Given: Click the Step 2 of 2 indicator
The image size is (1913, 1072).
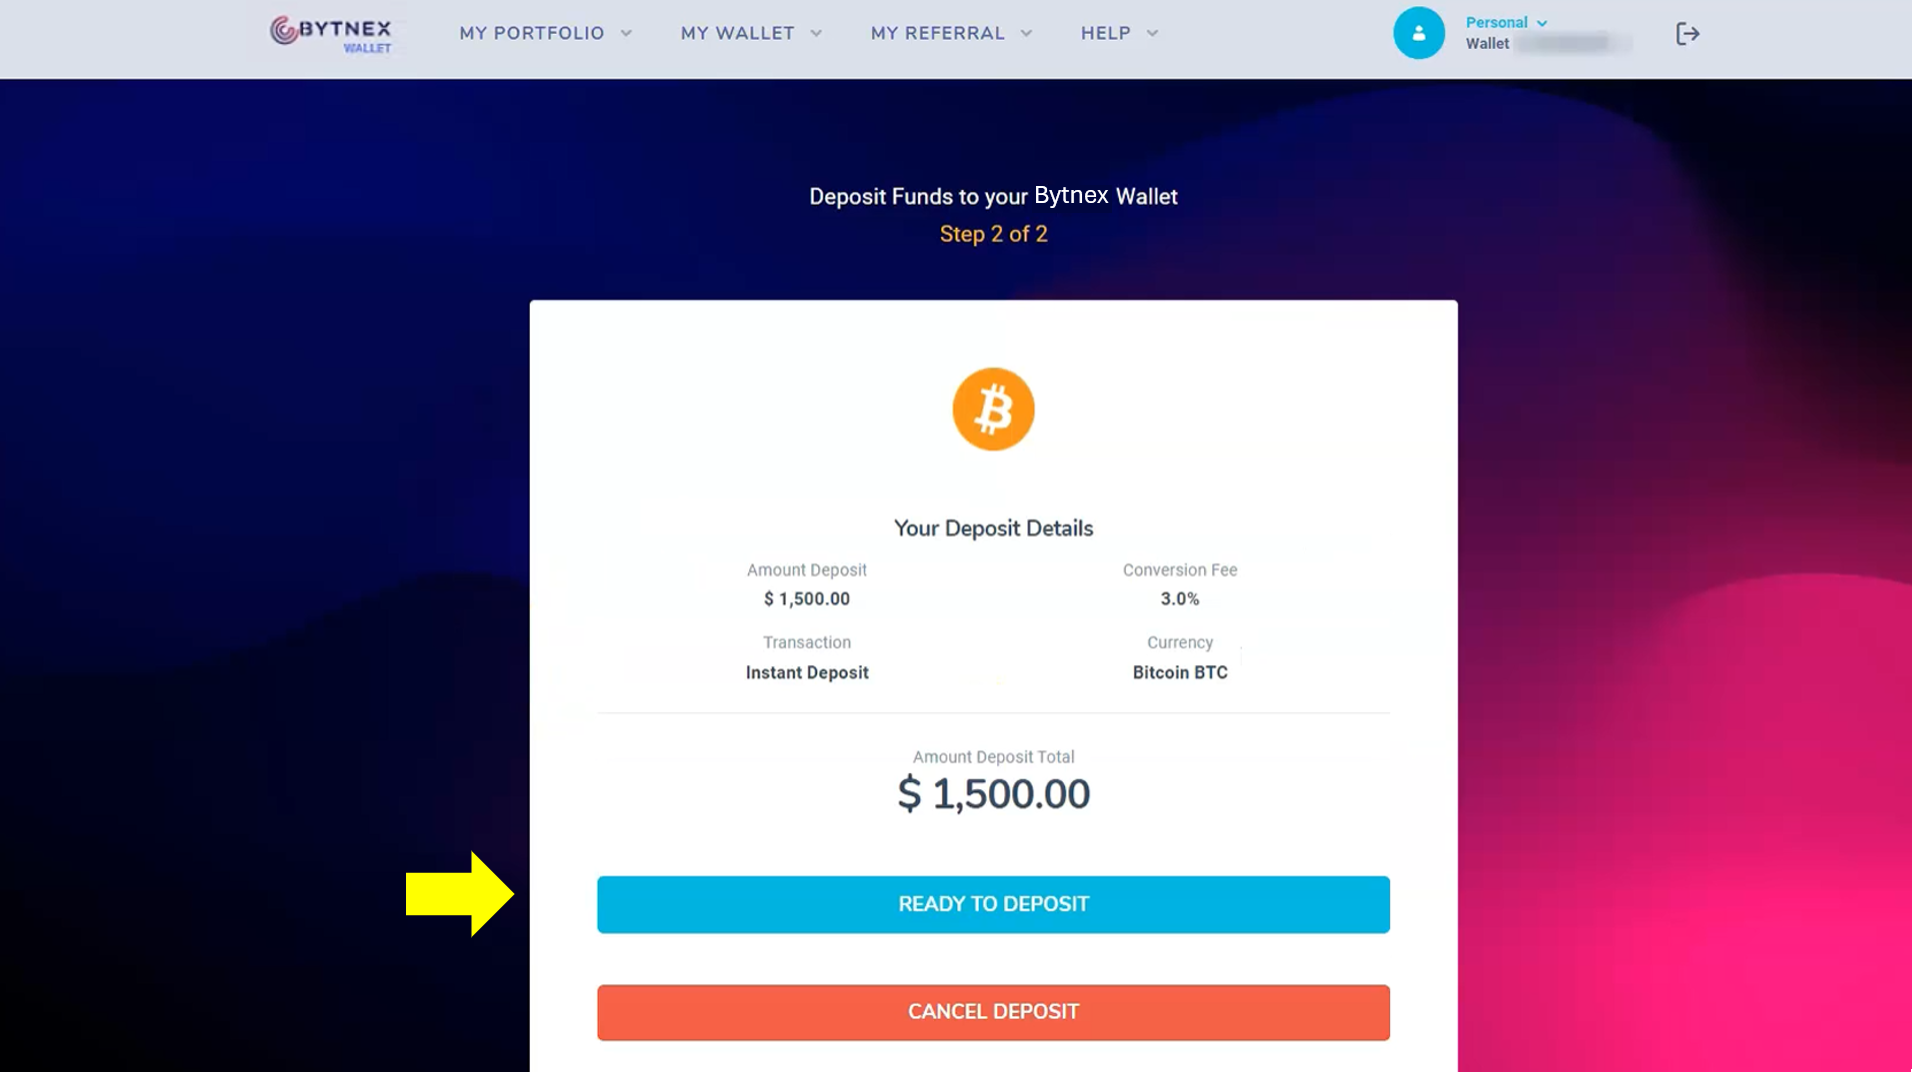Looking at the screenshot, I should [993, 234].
